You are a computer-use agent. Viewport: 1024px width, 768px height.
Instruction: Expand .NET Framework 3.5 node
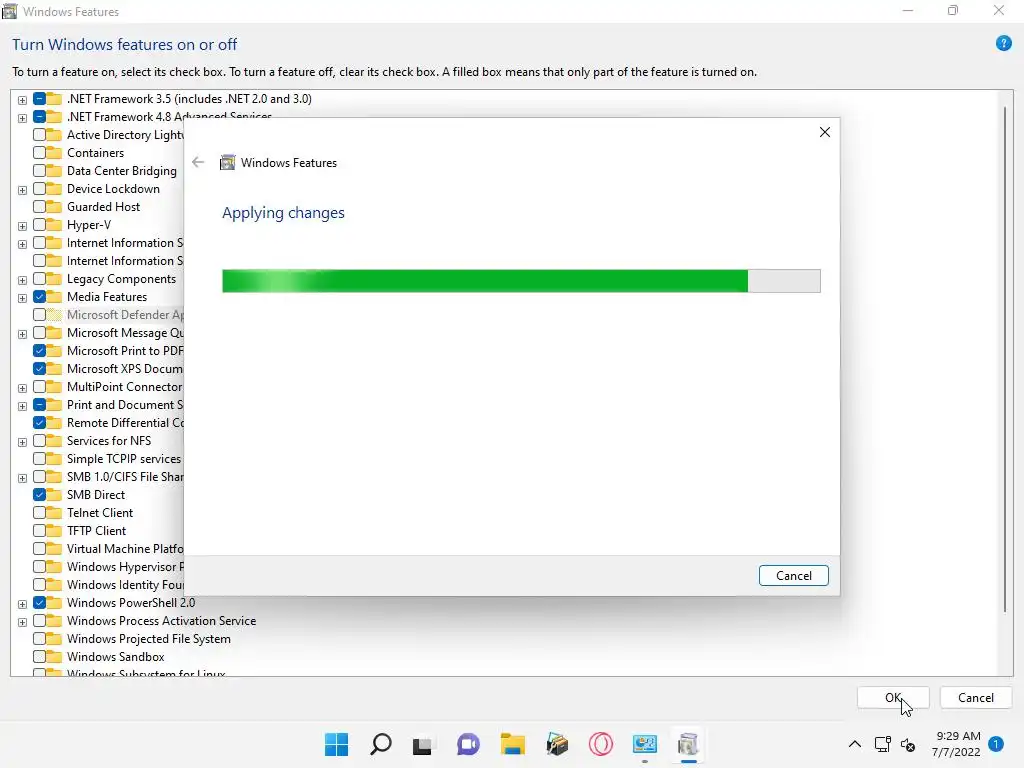tap(22, 100)
